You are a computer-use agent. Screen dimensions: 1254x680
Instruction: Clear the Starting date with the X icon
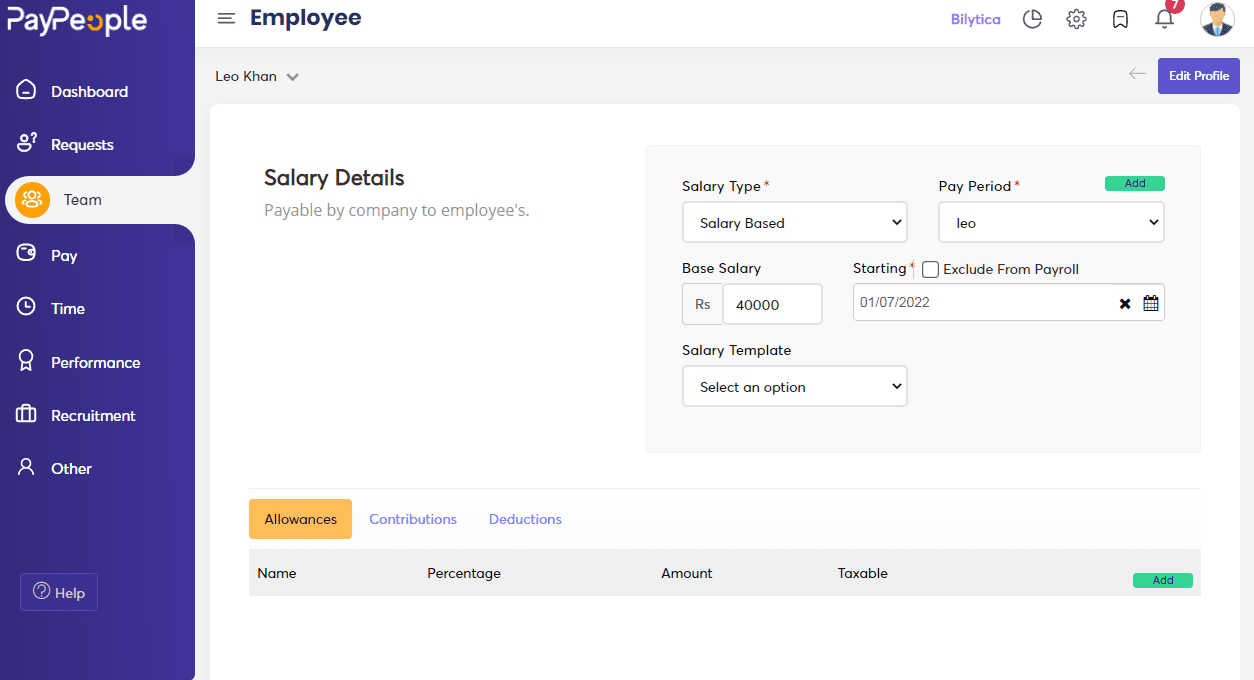coord(1125,302)
